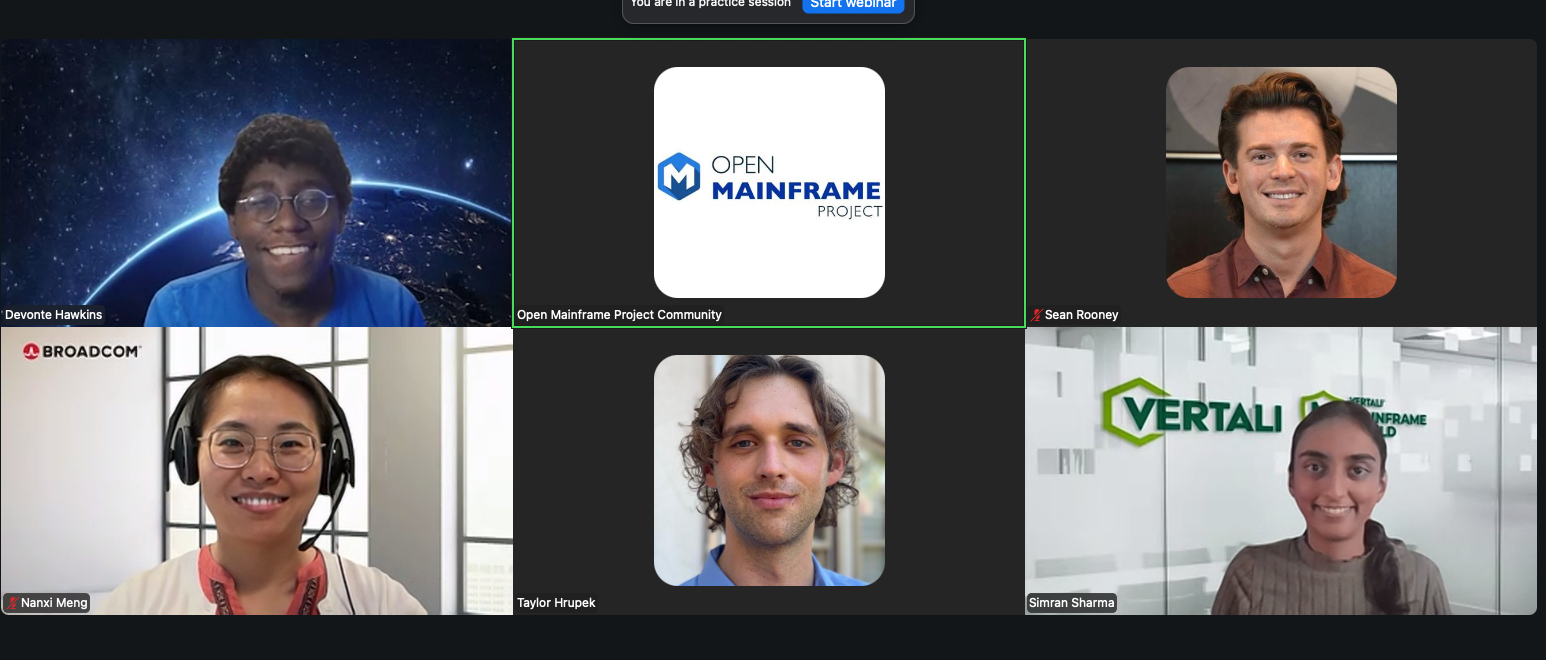Click the muted microphone icon beside Sean Rooney
This screenshot has height=660, width=1546.
1037,315
